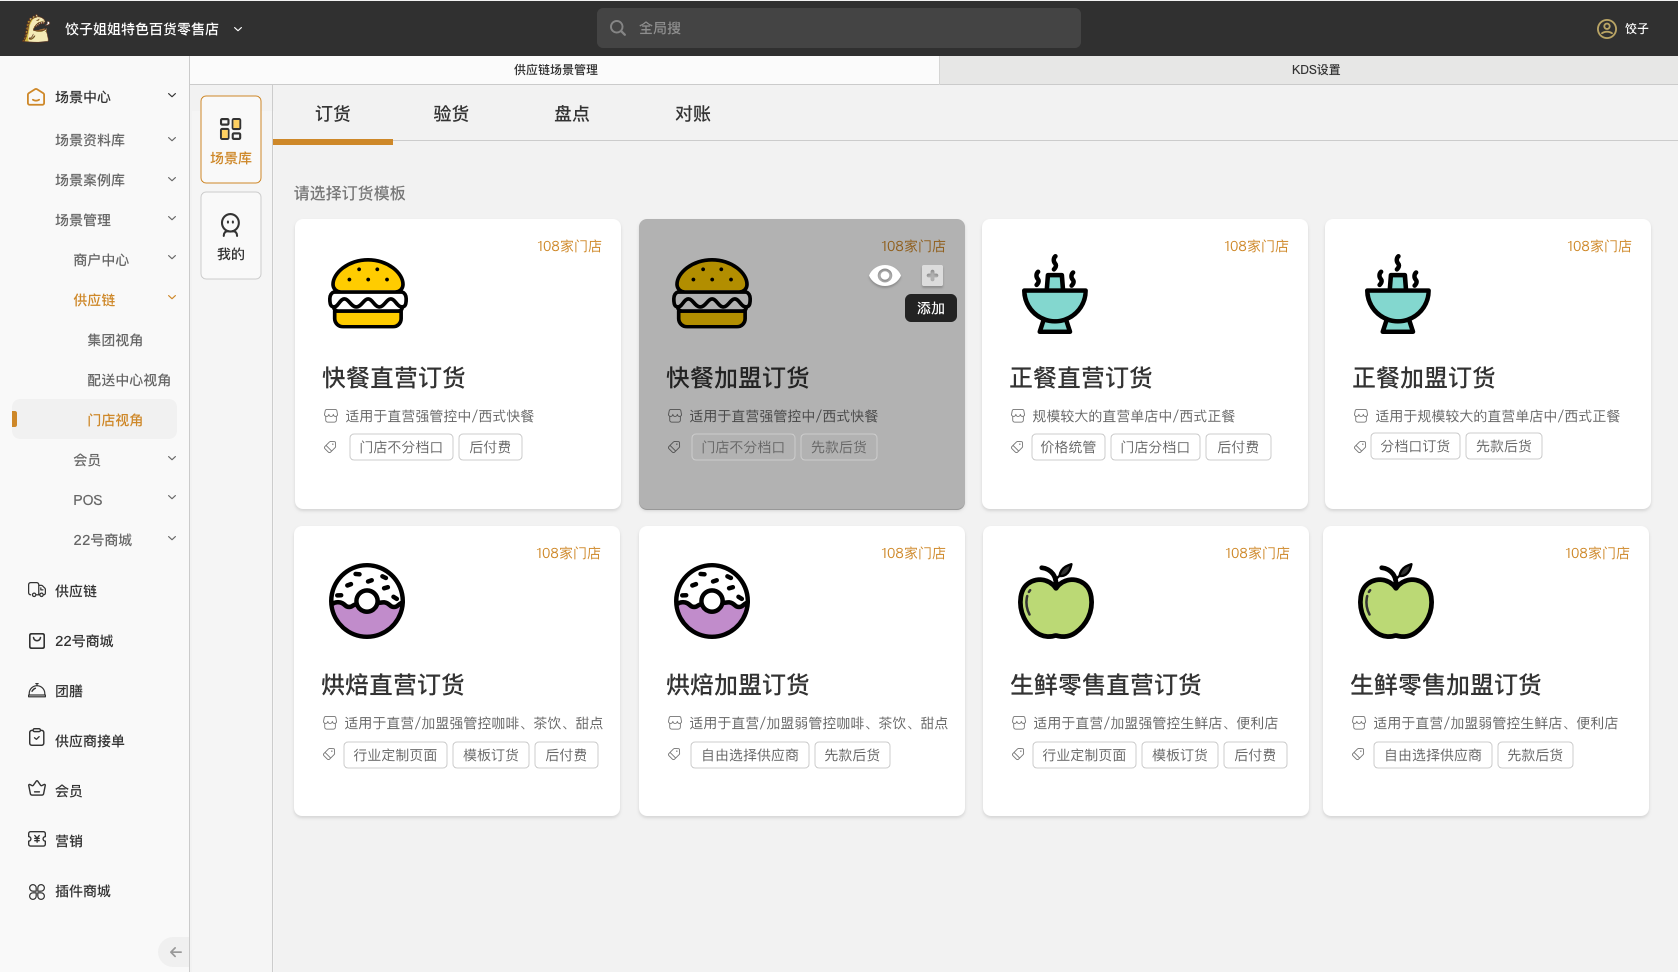Image resolution: width=1678 pixels, height=972 pixels.
Task: Expand the POS submenu chevron
Action: 172,498
